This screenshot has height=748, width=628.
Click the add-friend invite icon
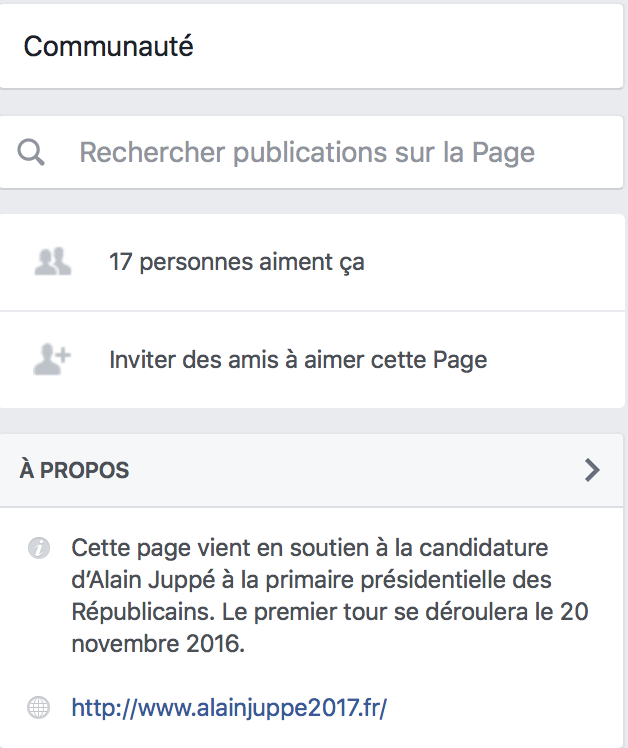[x=52, y=359]
